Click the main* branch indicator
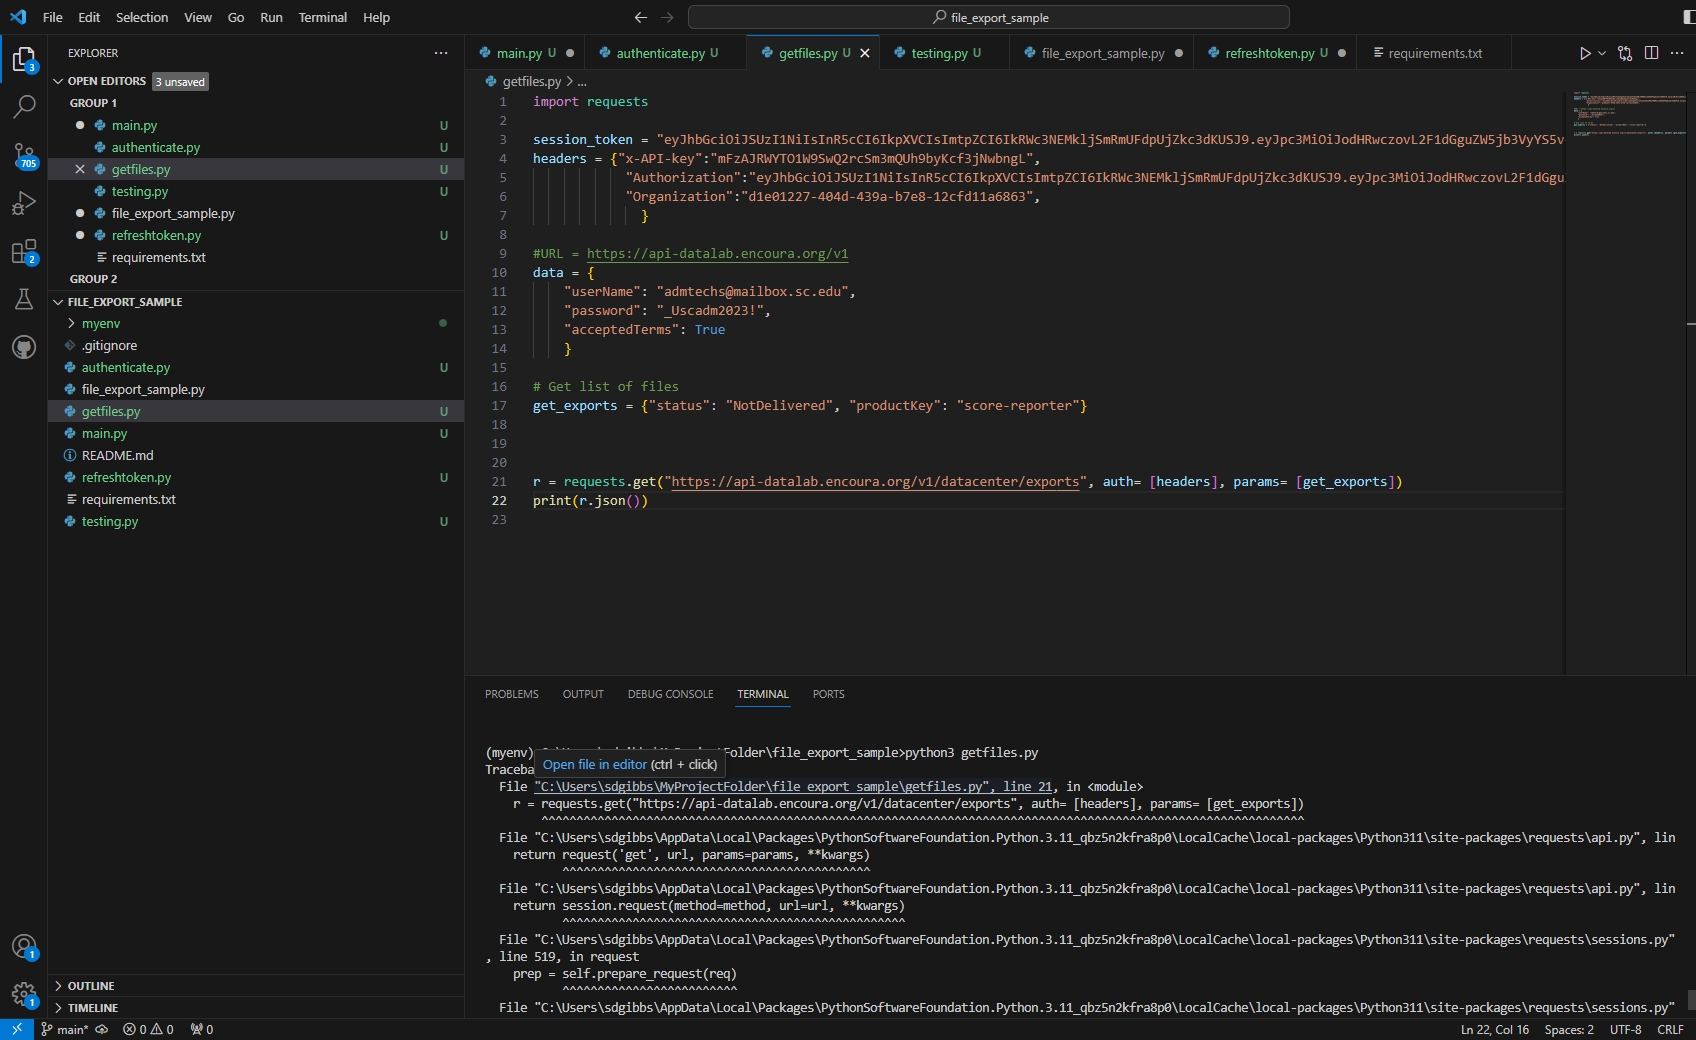 (65, 1029)
